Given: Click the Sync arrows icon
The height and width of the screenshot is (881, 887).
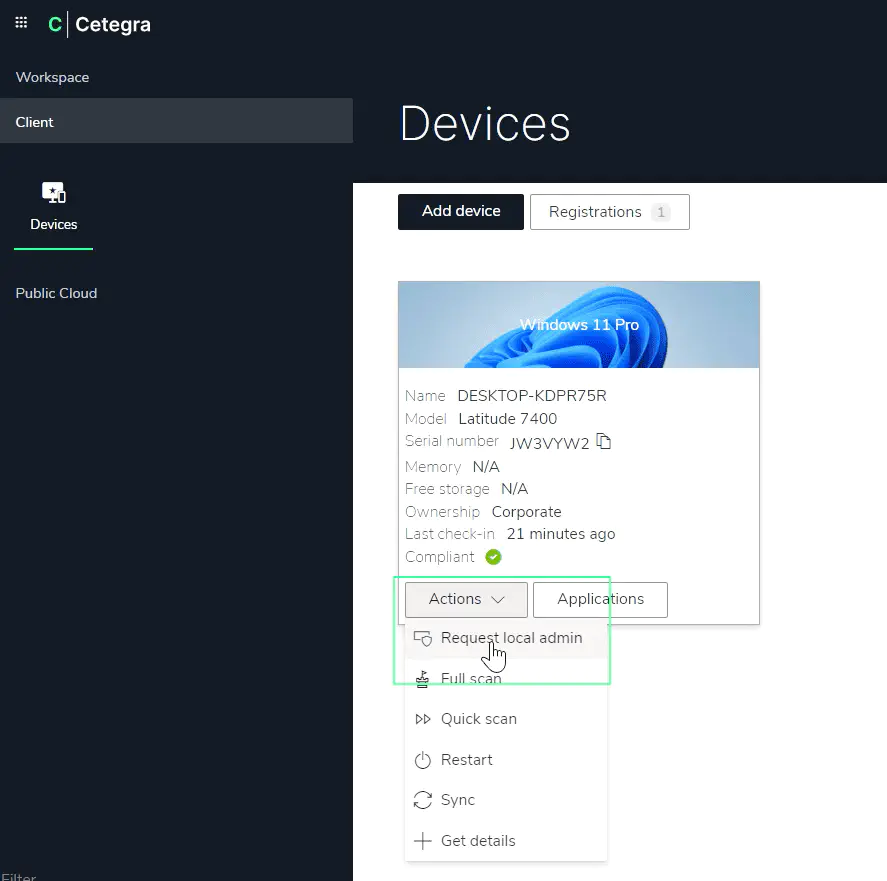Looking at the screenshot, I should point(422,800).
